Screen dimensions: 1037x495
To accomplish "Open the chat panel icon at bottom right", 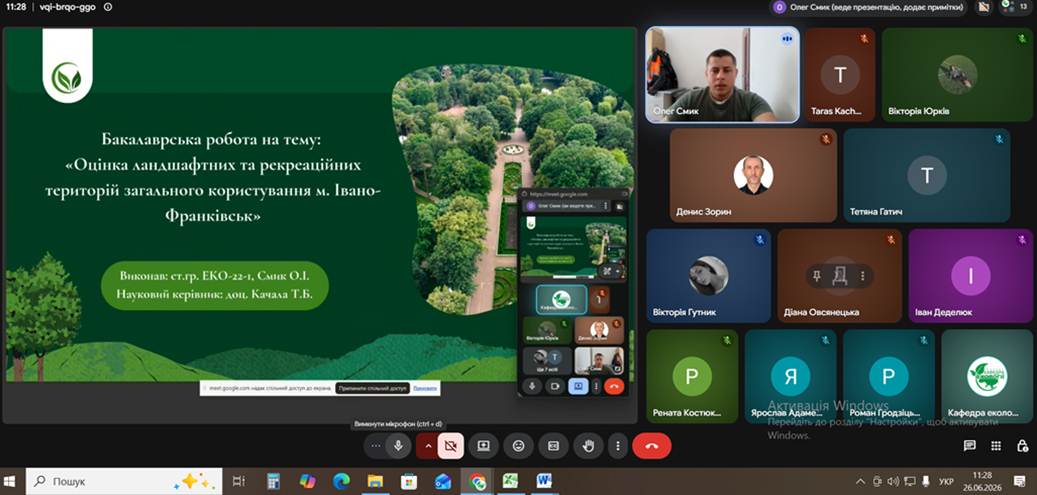I will pos(970,446).
